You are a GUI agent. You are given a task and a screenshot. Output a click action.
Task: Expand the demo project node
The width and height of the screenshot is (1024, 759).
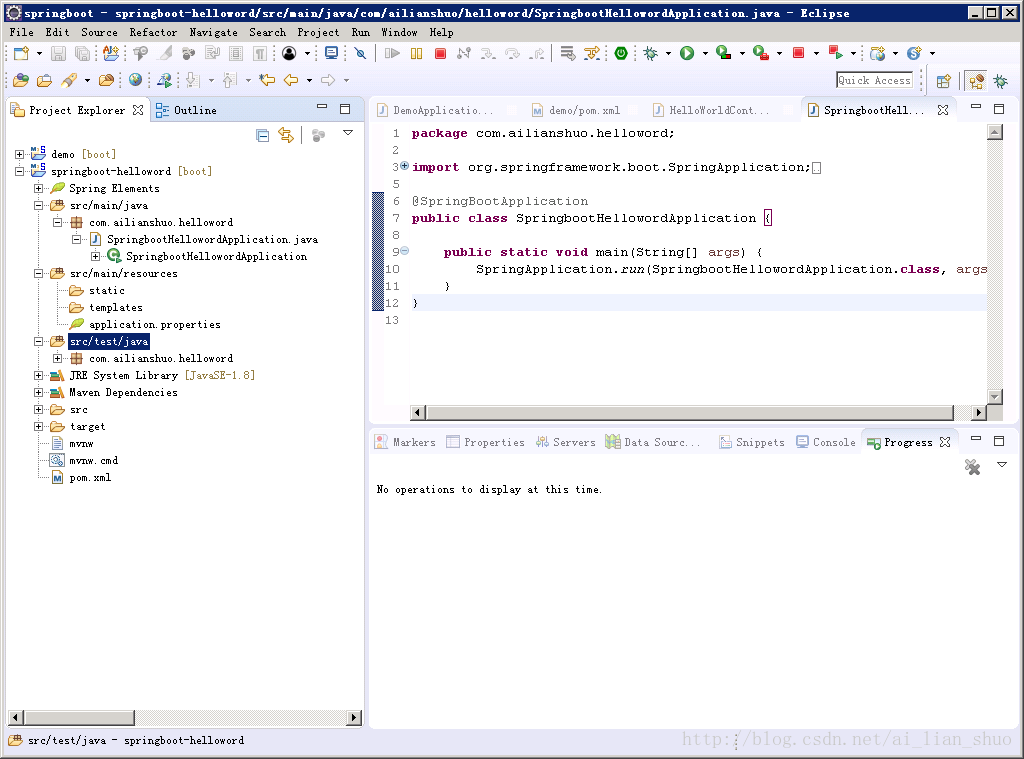click(x=20, y=154)
